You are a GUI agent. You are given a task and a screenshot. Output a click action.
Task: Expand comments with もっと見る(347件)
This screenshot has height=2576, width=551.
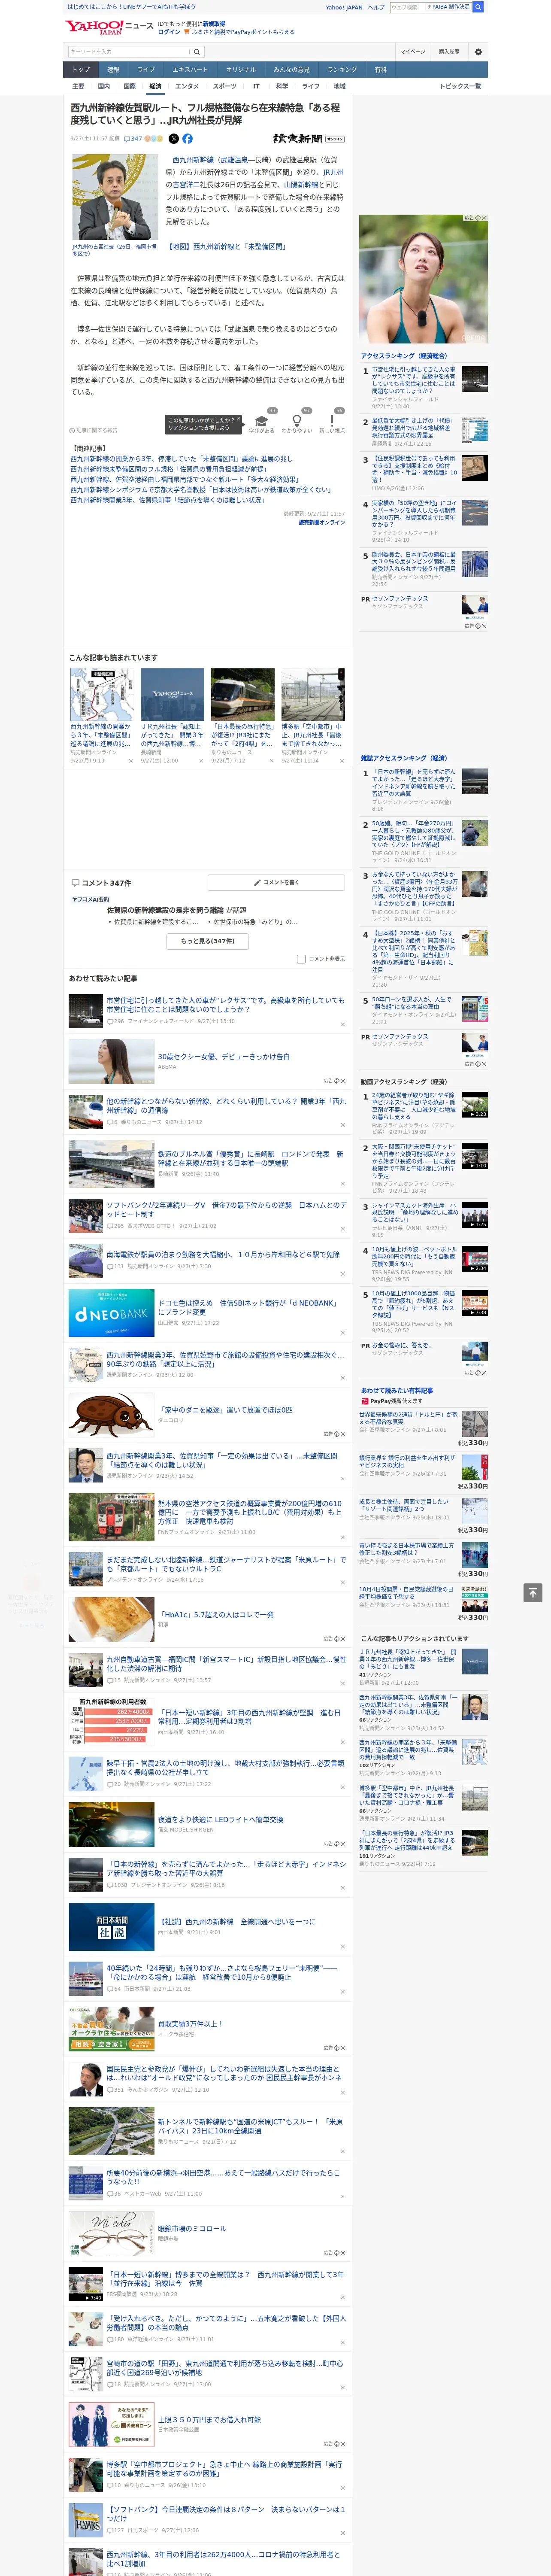[208, 941]
